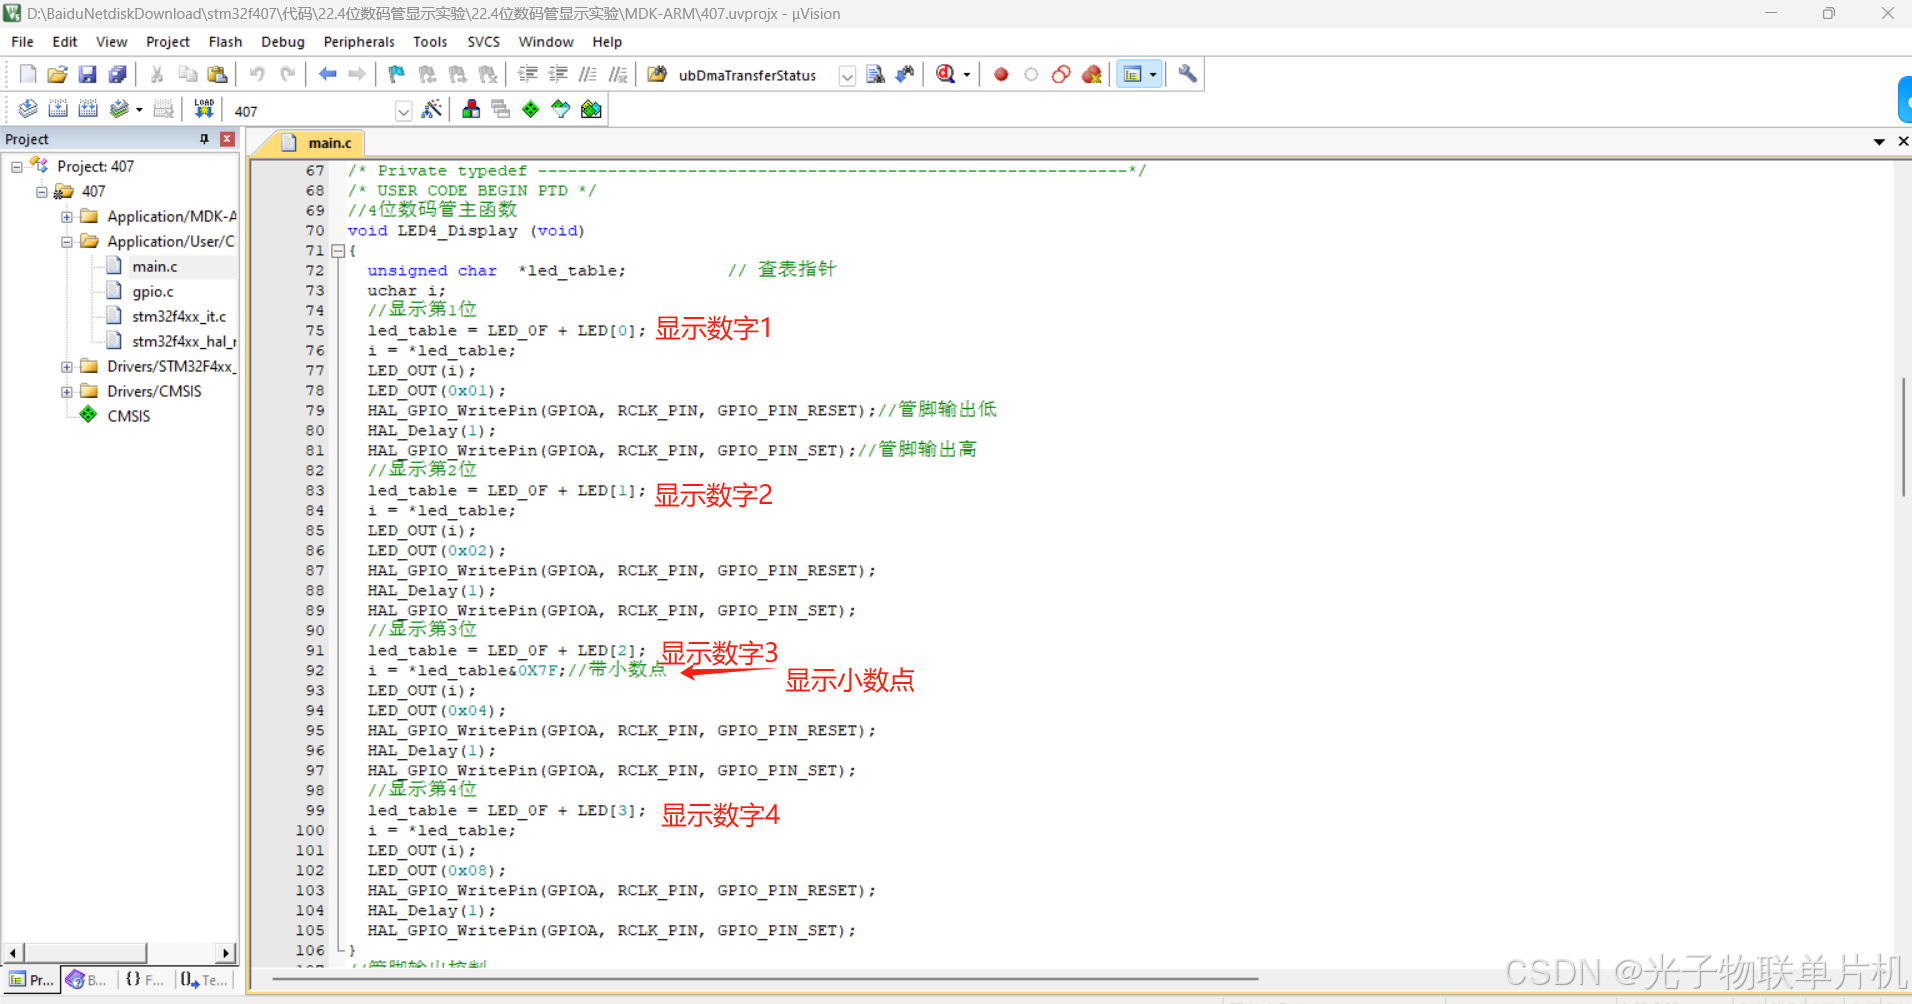Open the Manage Project Items icon
The image size is (1912, 1004).
pos(471,109)
